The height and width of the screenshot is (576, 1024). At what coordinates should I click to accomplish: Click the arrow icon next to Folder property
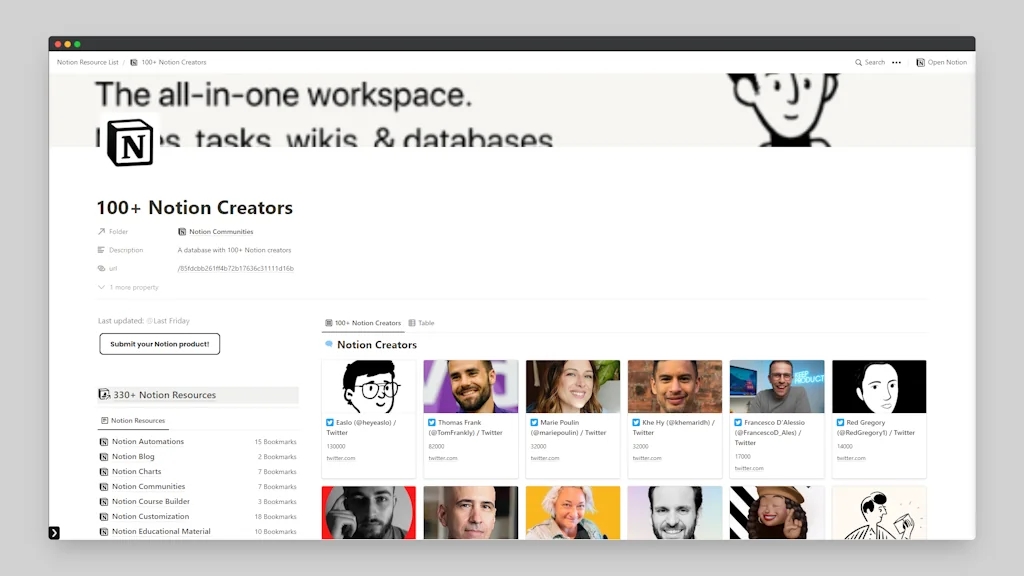coord(104,231)
